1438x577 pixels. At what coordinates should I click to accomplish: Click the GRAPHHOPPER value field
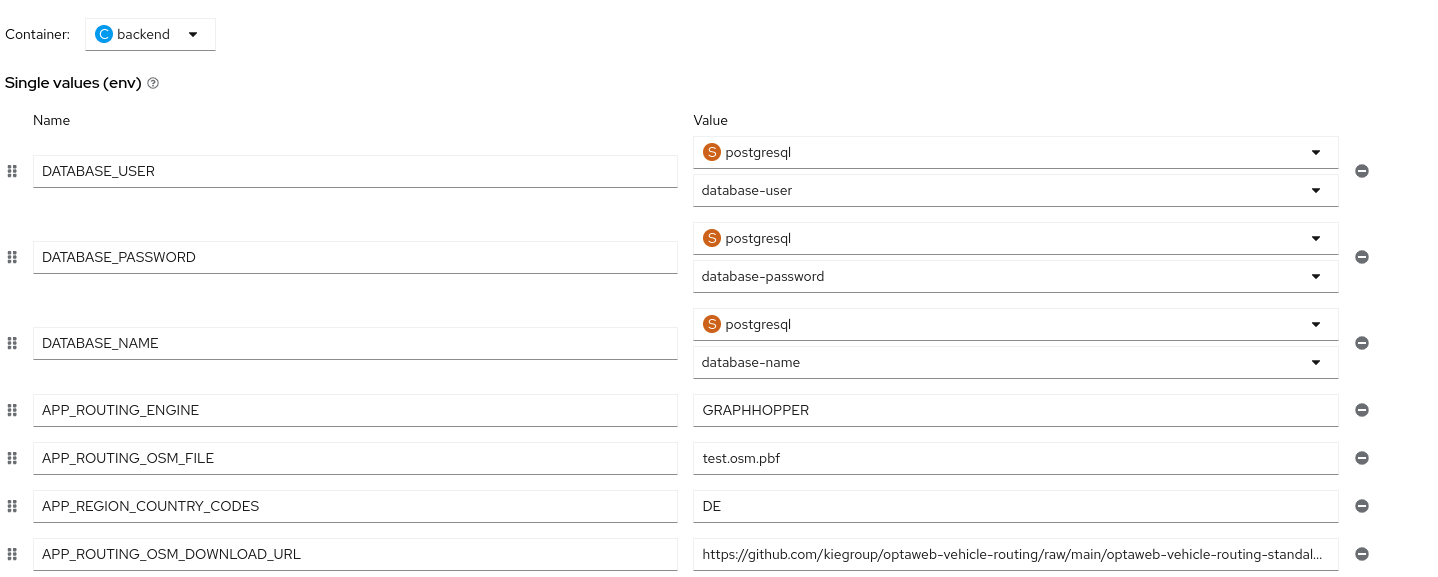pos(1015,410)
